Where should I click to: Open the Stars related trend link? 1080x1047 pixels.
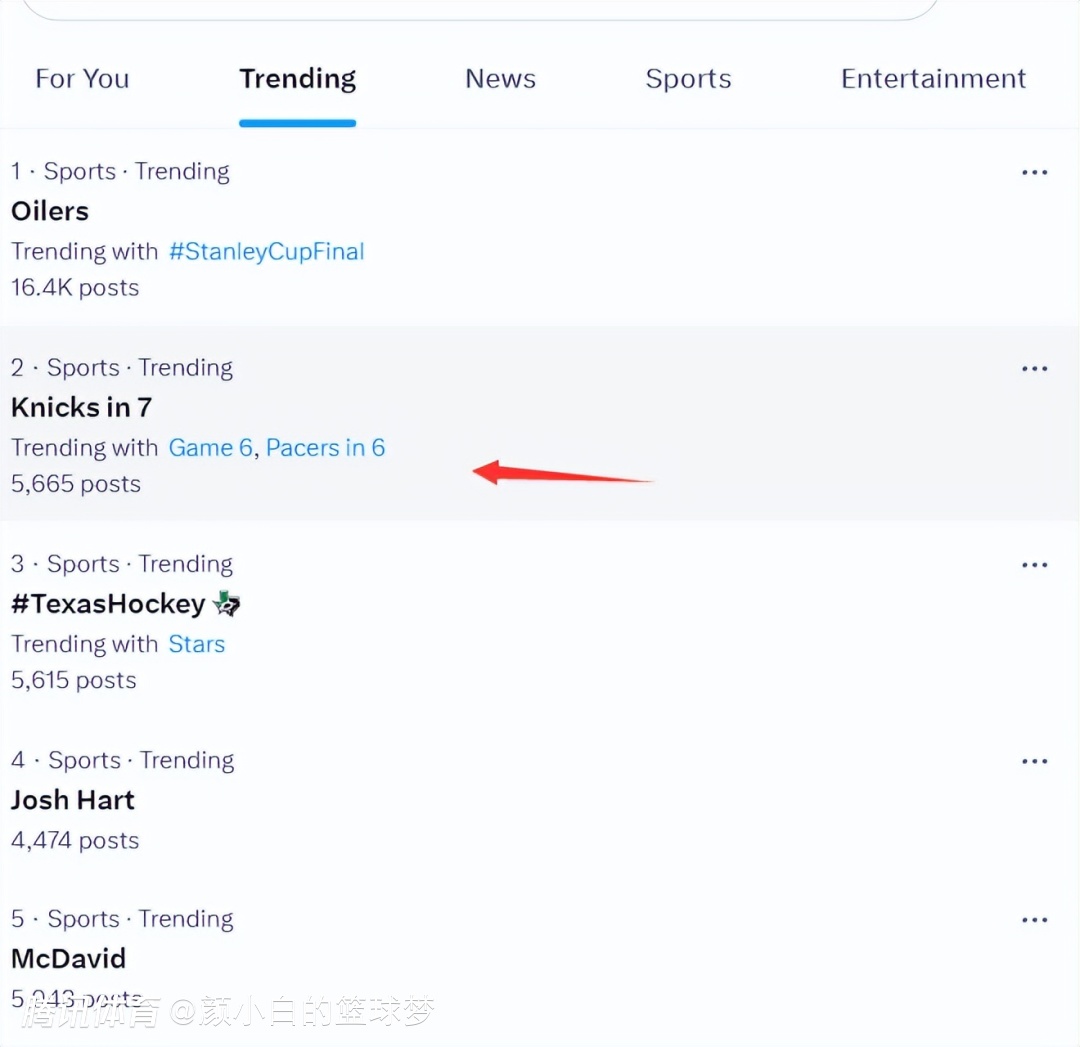click(x=197, y=644)
